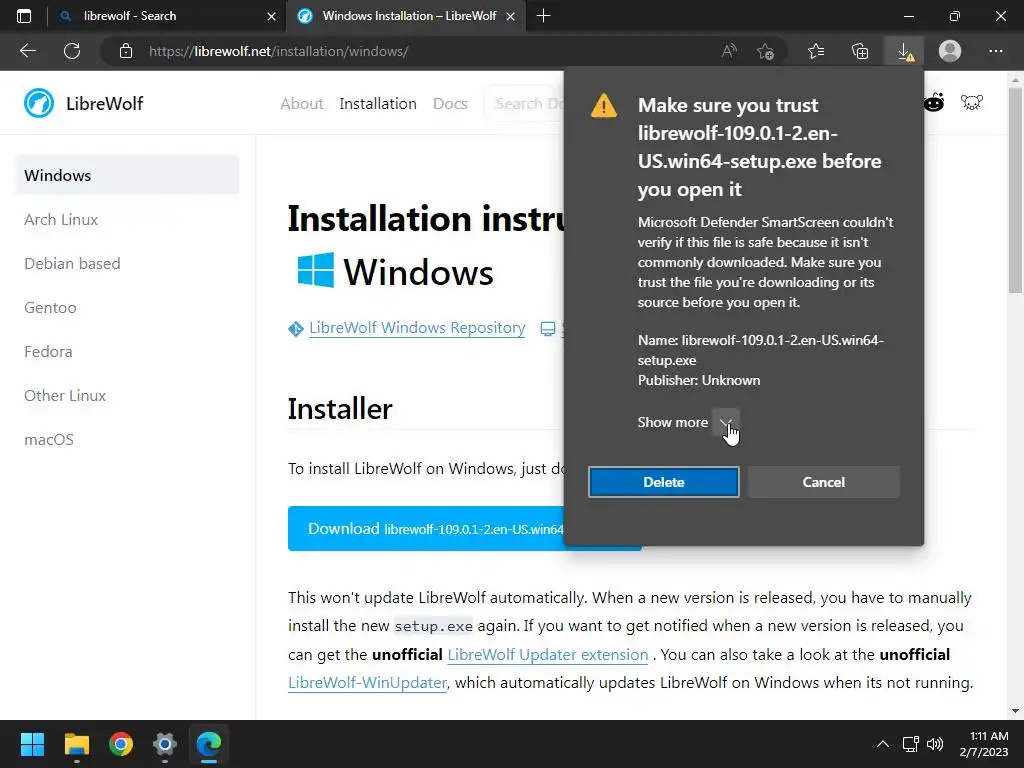Screen dimensions: 1024x768
Task: Click Cancel in the download warning
Action: tap(824, 482)
